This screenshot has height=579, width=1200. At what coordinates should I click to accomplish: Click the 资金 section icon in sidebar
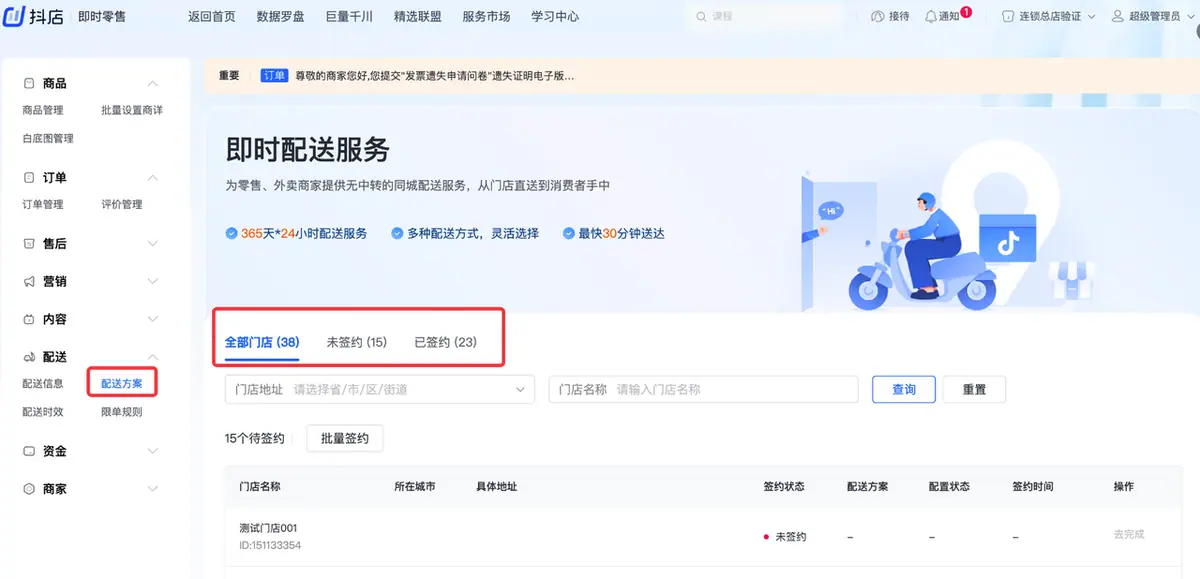click(29, 452)
